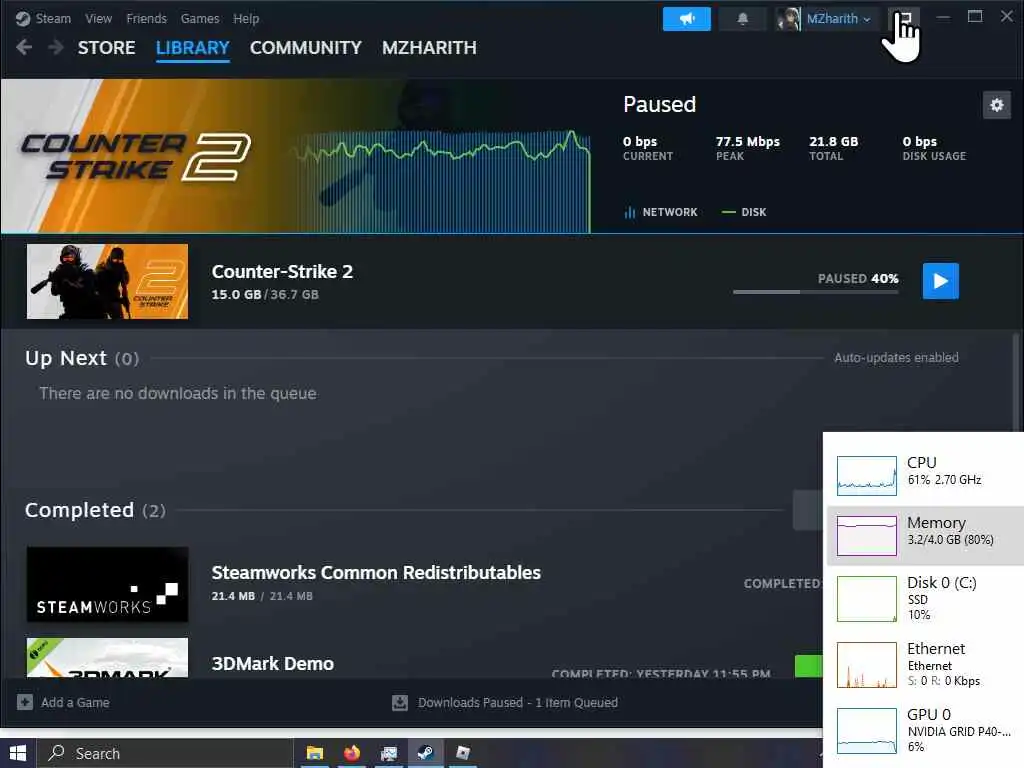Image resolution: width=1024 pixels, height=768 pixels.
Task: Open the View menu
Action: tap(98, 18)
